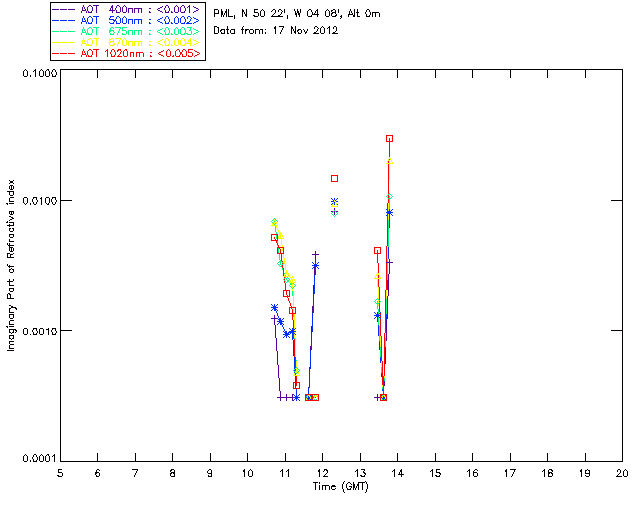Click the x-axis title Time (GMT)
This screenshot has width=640, height=512.
point(341,487)
